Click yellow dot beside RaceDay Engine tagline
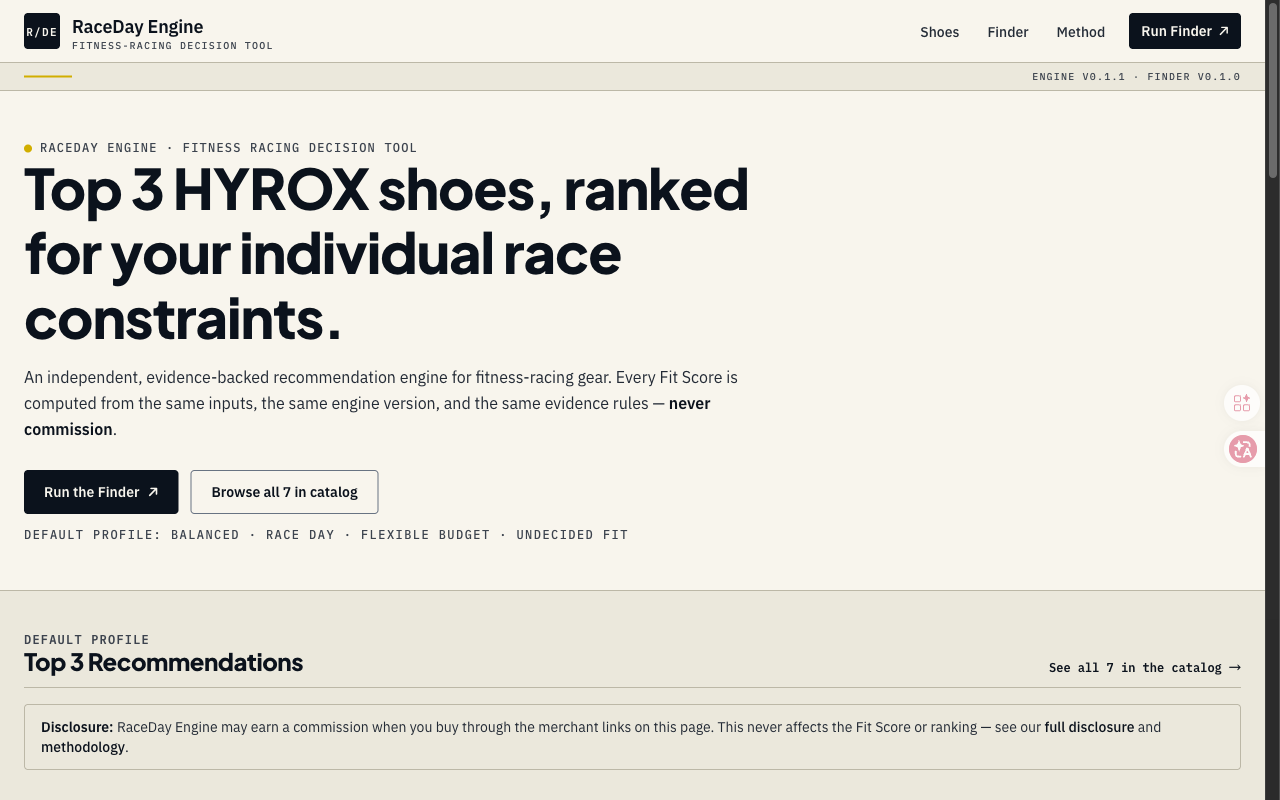Image resolution: width=1280 pixels, height=800 pixels. 28,148
